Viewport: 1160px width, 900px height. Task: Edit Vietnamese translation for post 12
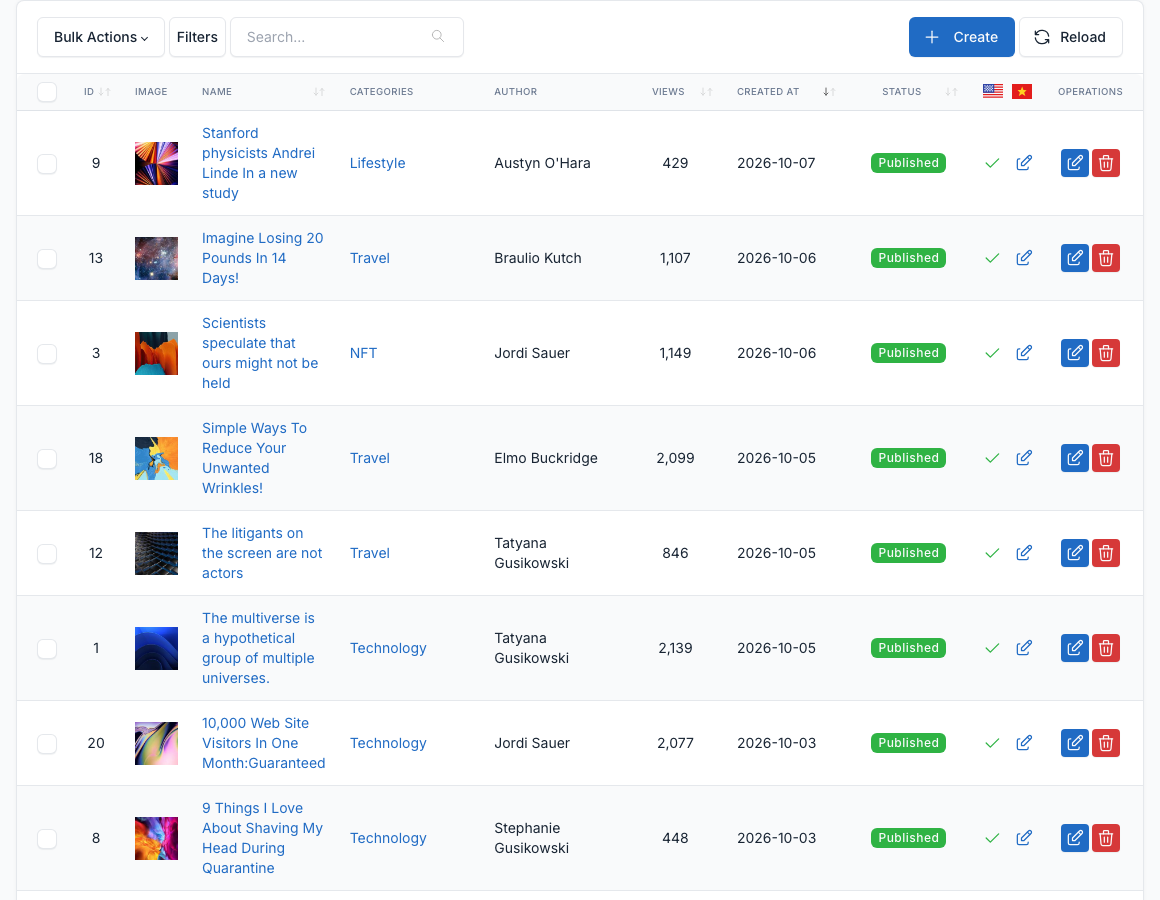(1024, 553)
